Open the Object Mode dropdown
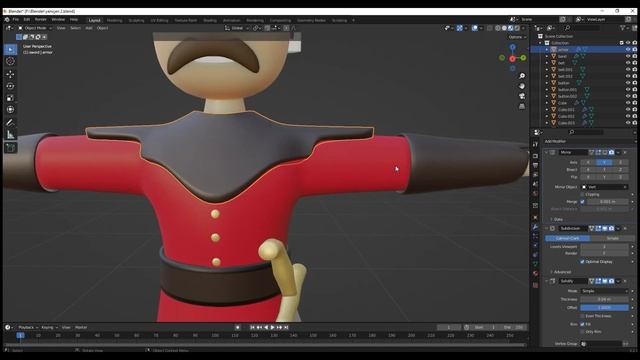This screenshot has height=360, width=640. (35, 28)
